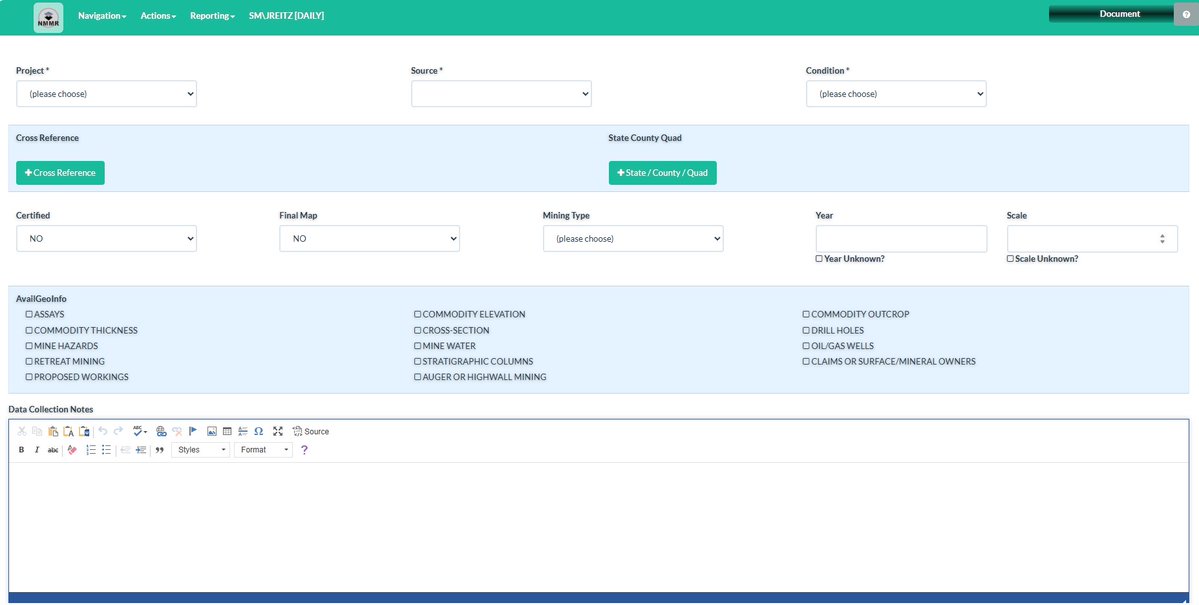The width and height of the screenshot is (1199, 605).
Task: Click the Undo arrow in the editor
Action: [102, 431]
